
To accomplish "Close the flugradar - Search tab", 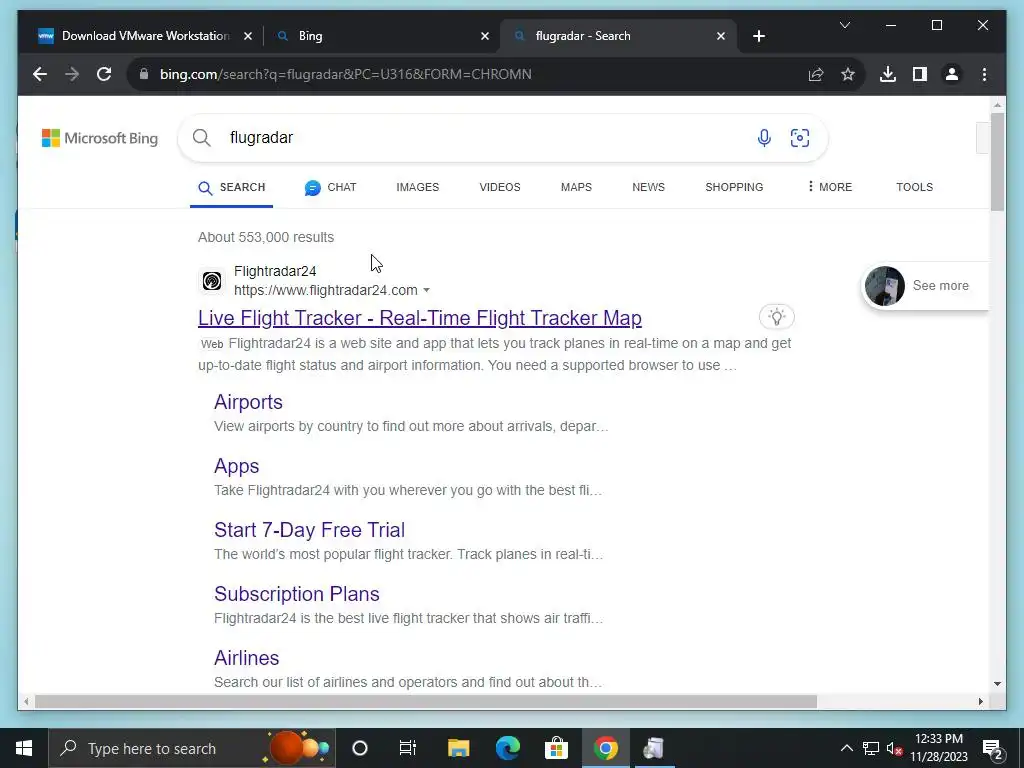I will point(720,36).
